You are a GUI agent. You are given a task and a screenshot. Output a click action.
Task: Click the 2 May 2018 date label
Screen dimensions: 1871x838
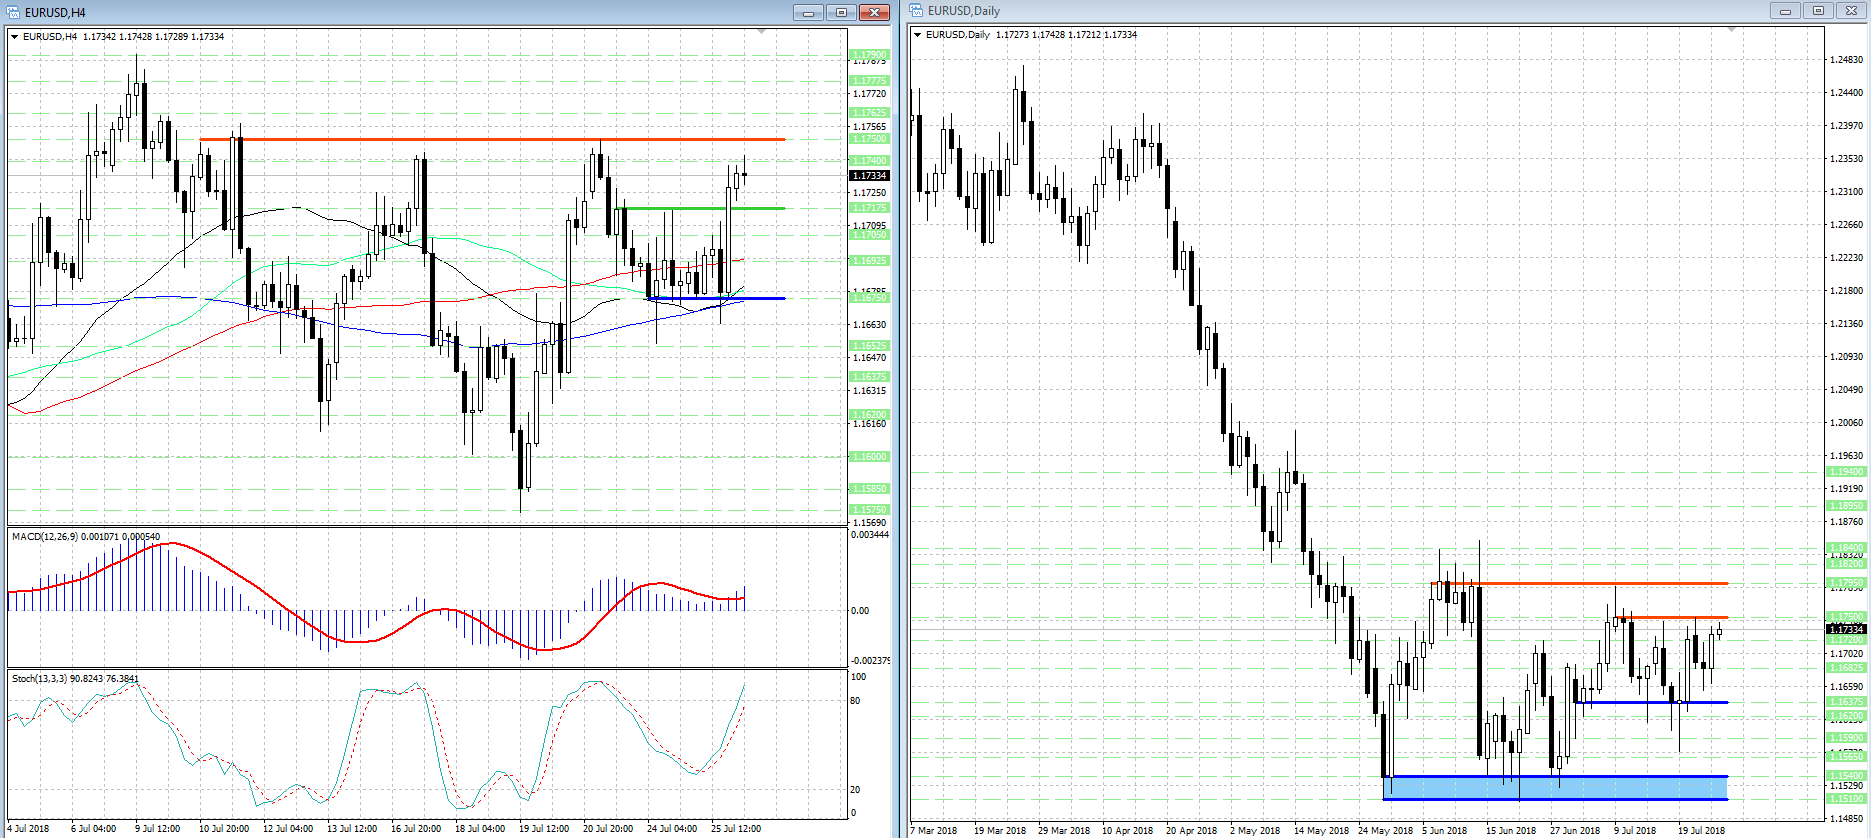tap(1254, 831)
